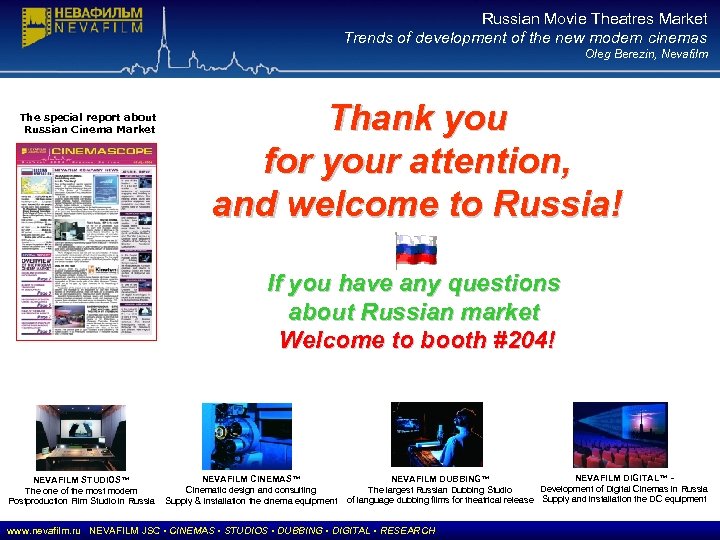The width and height of the screenshot is (720, 540).
Task: Select the Nevafilm Studios mixing room photo
Action: [x=81, y=437]
